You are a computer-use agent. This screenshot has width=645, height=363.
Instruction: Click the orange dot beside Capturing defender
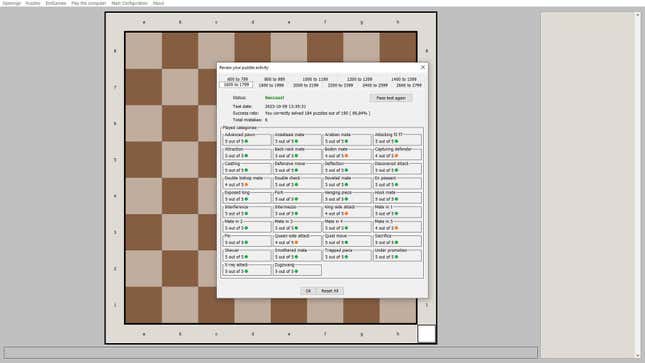click(x=397, y=156)
